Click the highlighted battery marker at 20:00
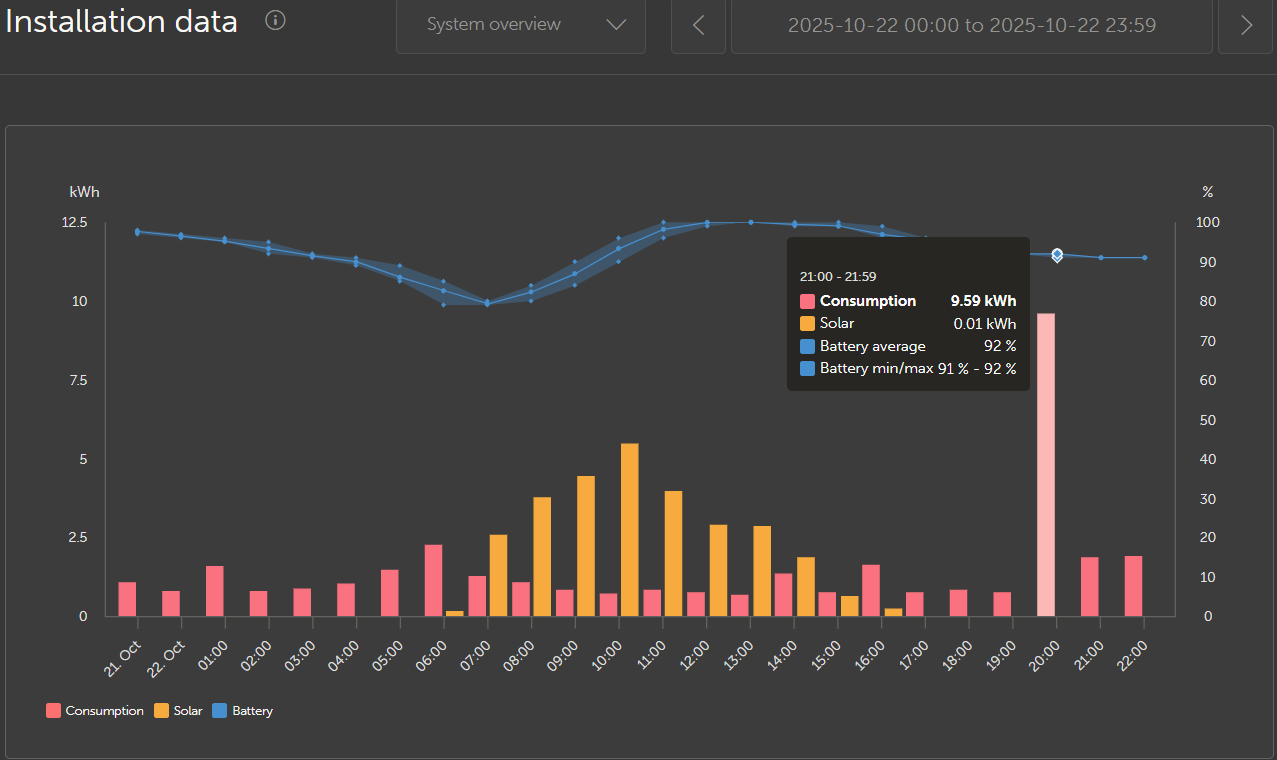The height and width of the screenshot is (760, 1277). click(1057, 256)
